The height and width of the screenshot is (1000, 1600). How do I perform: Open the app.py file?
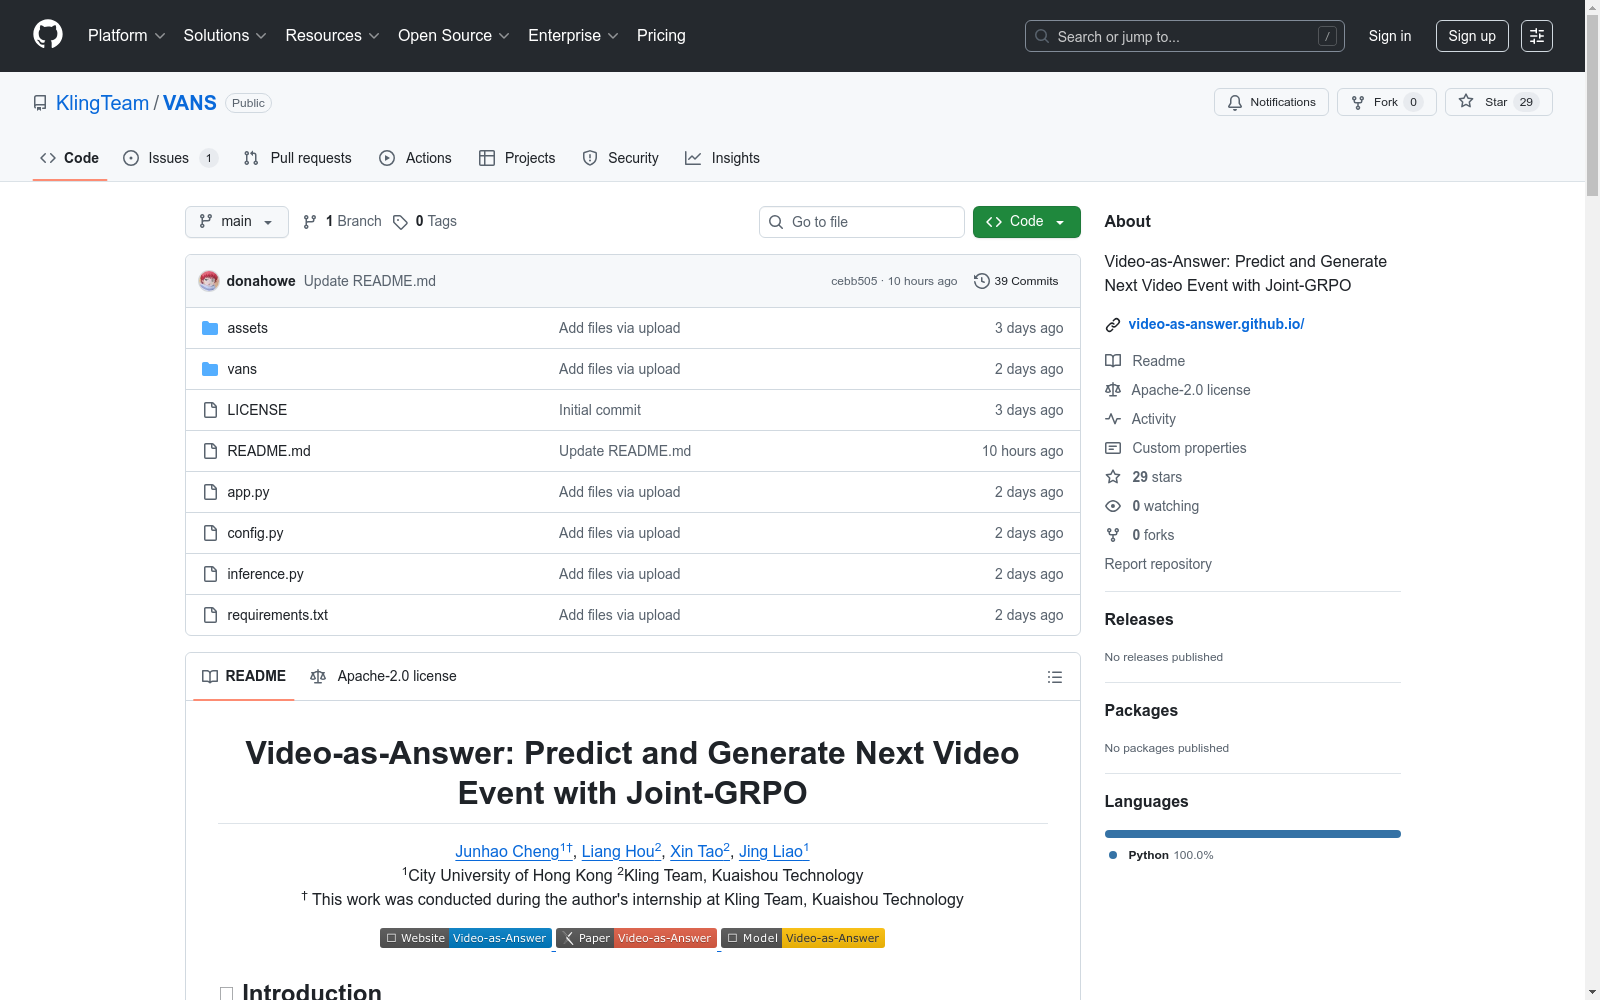click(x=248, y=492)
